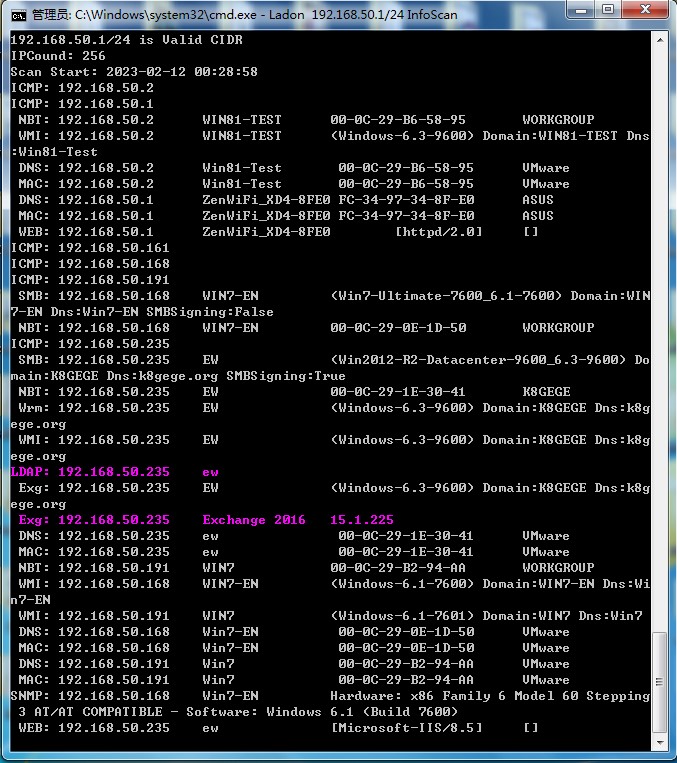Click "[Microsoft-IIS/8.5]" in the WEB row
Image resolution: width=677 pixels, height=763 pixels.
point(406,728)
